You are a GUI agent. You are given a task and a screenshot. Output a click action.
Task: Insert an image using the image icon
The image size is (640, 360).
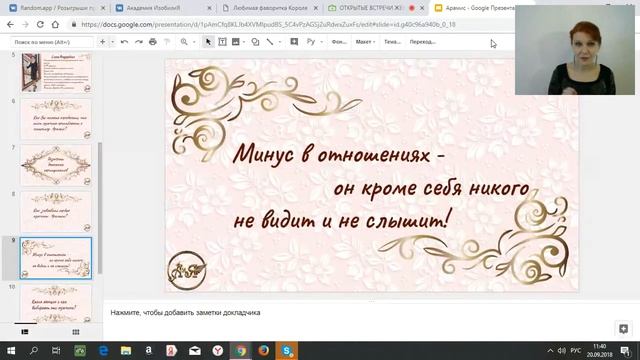tap(236, 42)
